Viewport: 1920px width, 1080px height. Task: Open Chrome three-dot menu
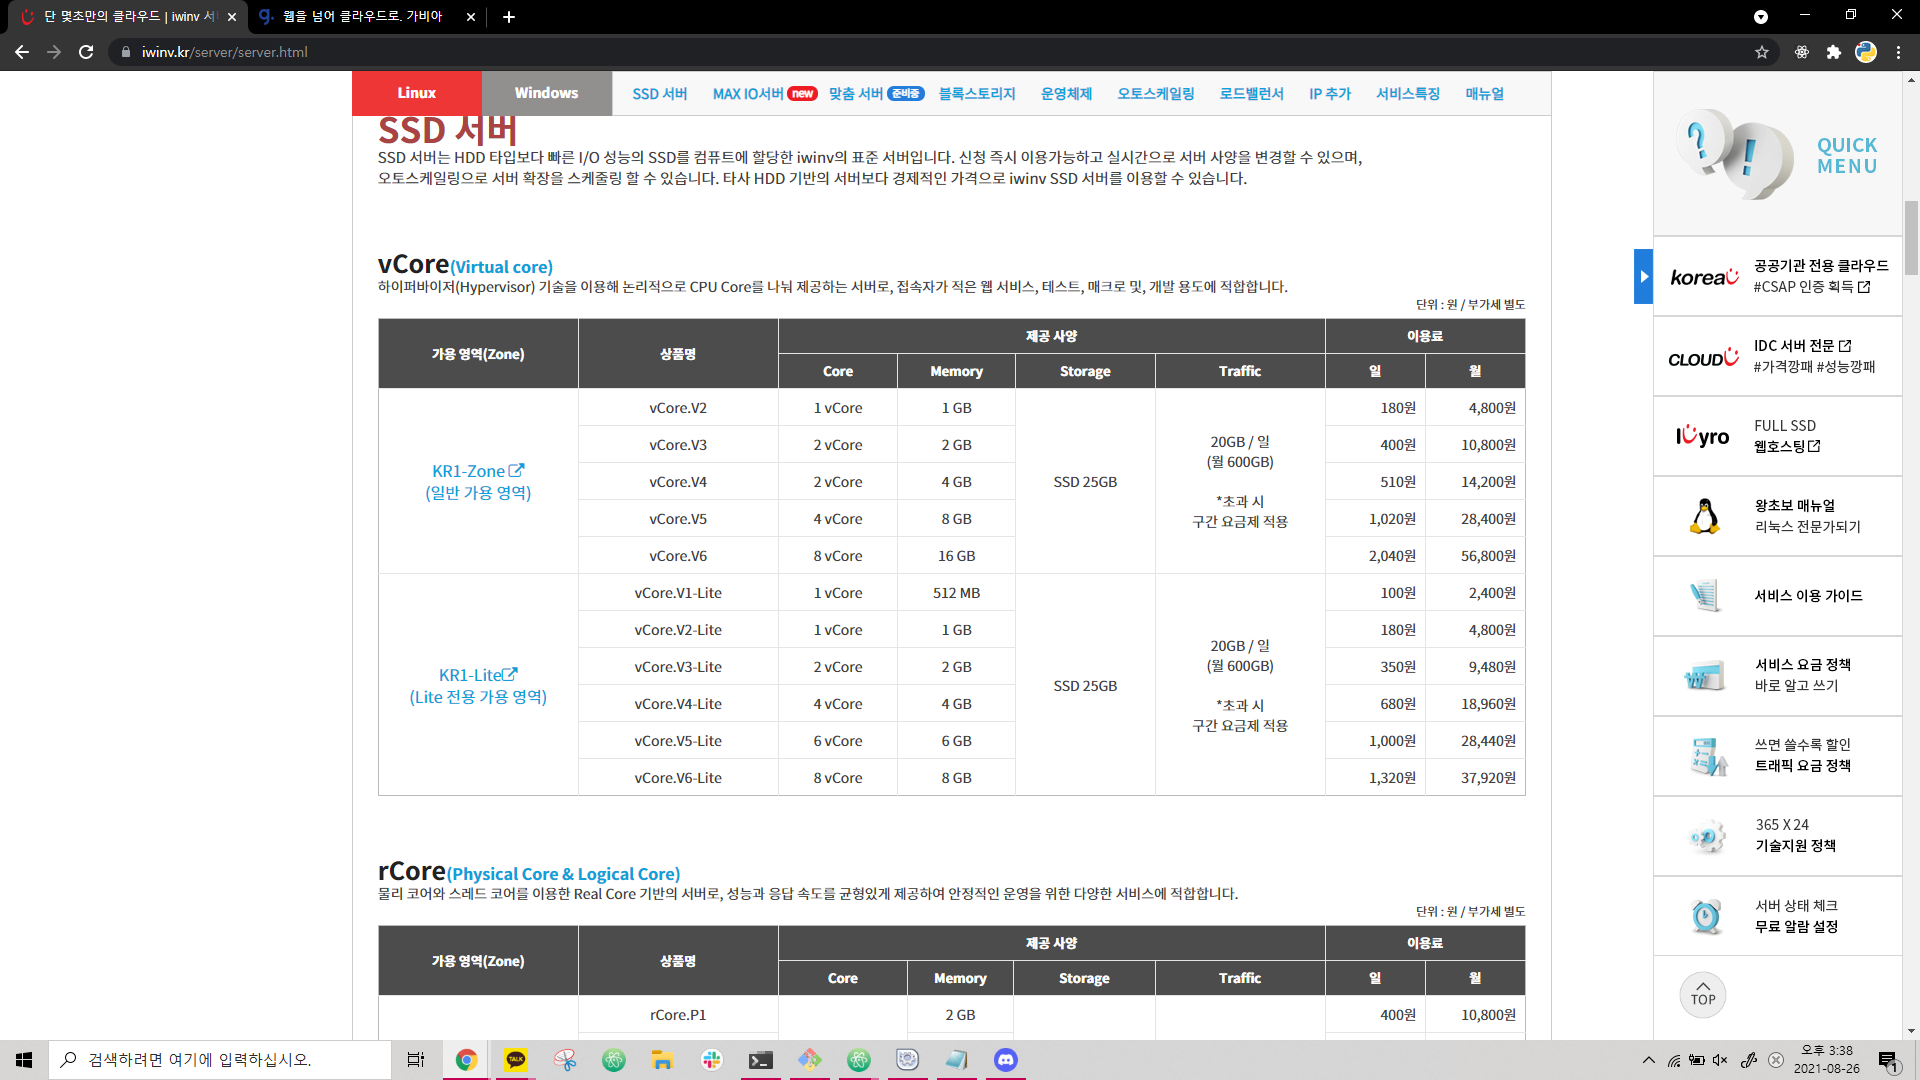1898,52
